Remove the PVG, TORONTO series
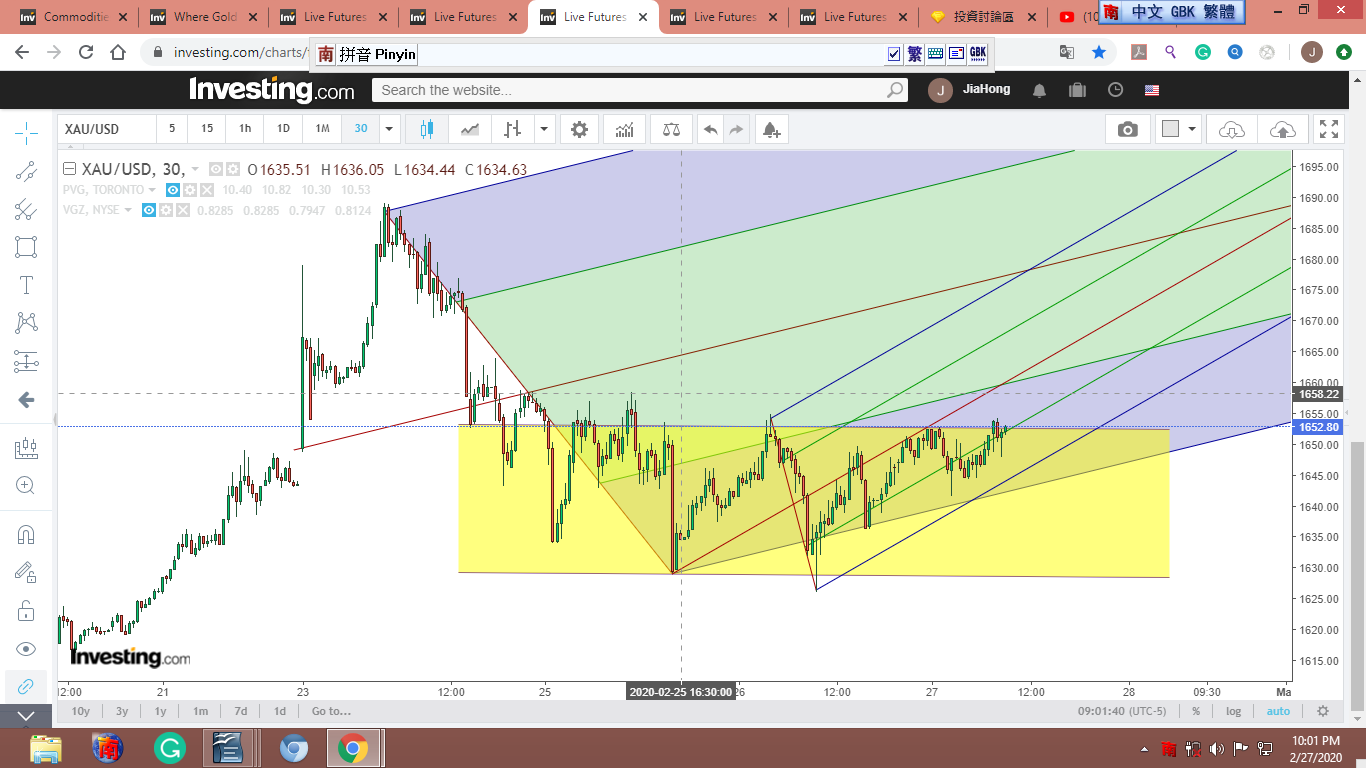Image resolution: width=1366 pixels, height=768 pixels. pyautogui.click(x=207, y=190)
